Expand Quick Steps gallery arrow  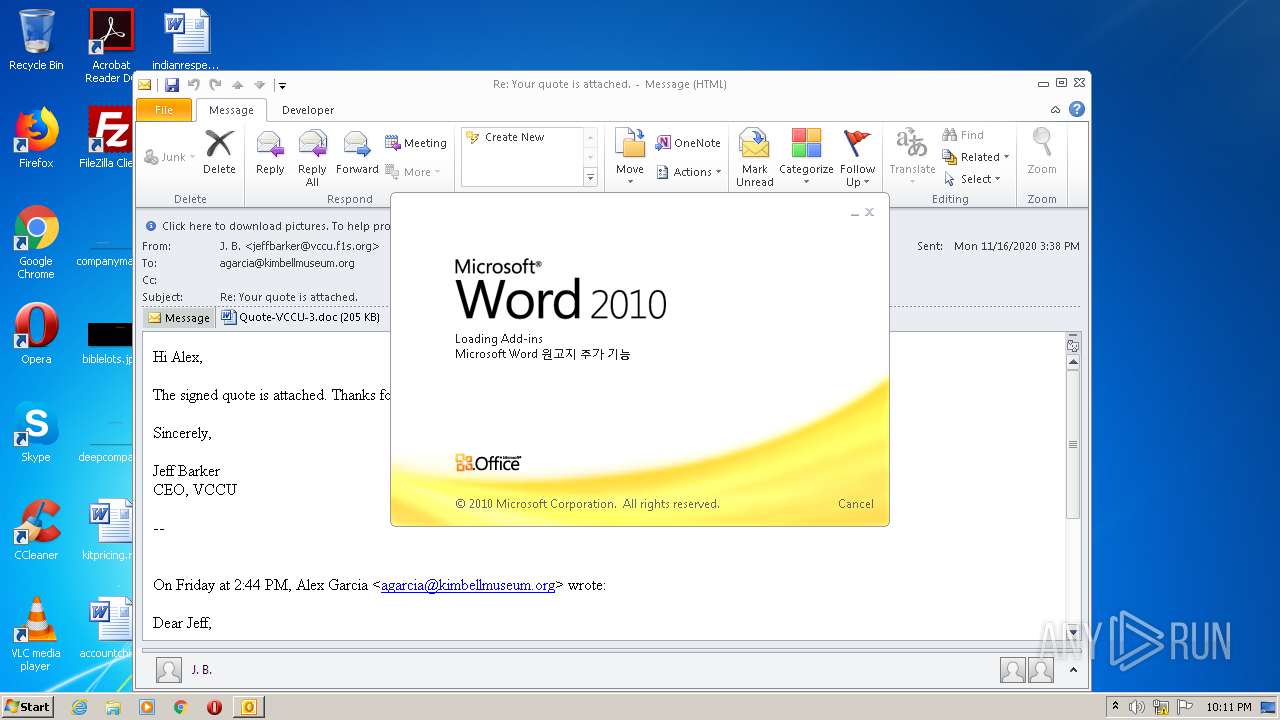(x=590, y=178)
